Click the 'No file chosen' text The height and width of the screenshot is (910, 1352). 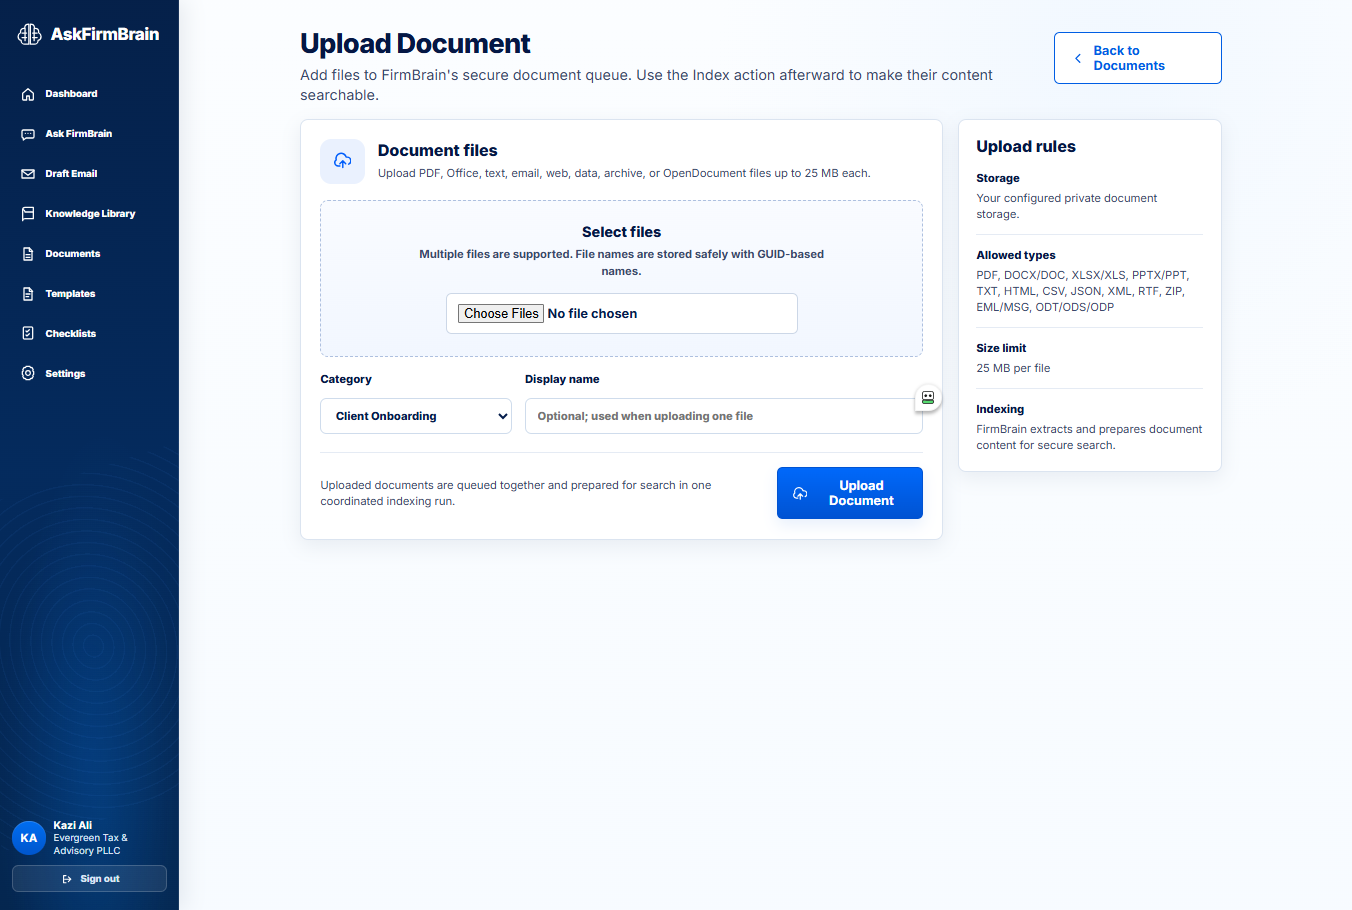click(592, 313)
